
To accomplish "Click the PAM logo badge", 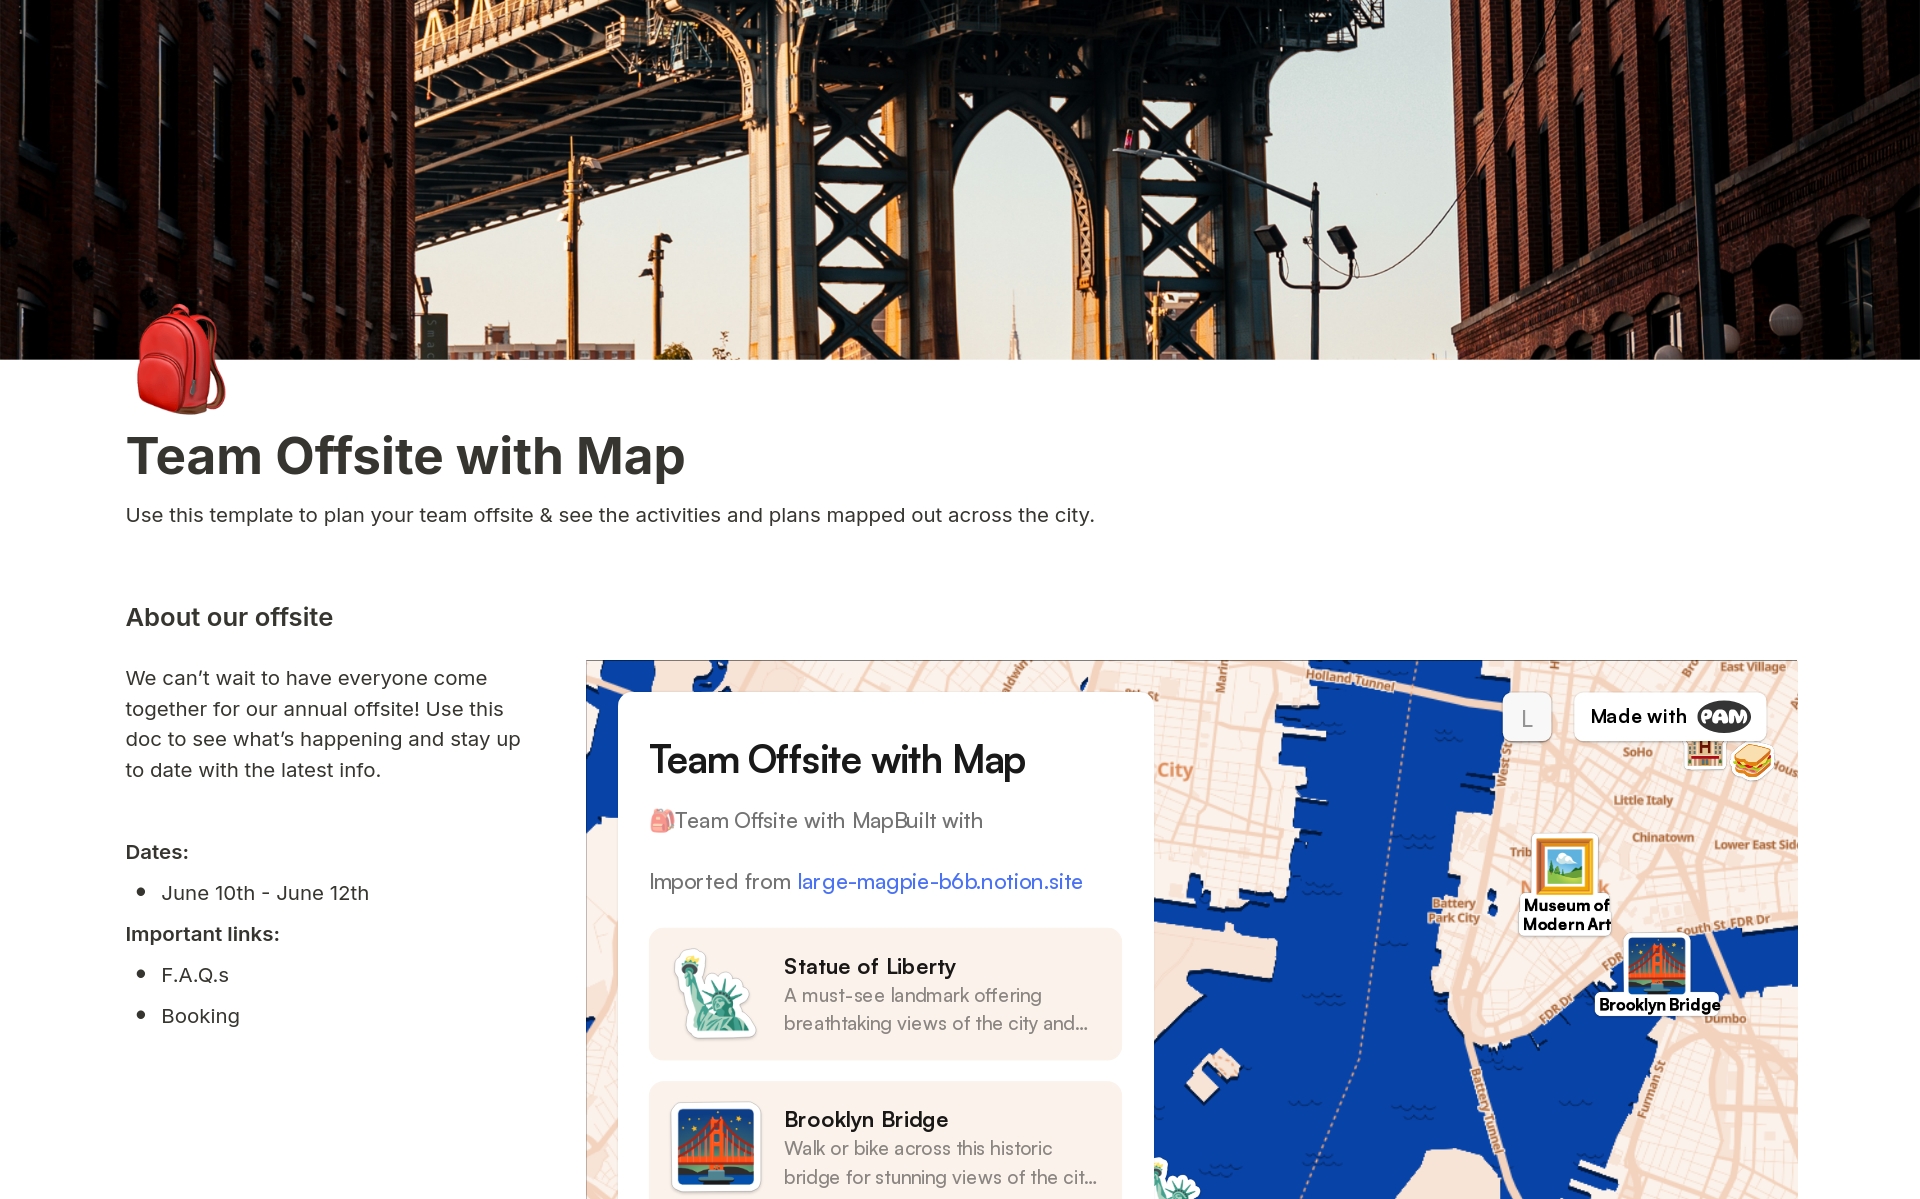I will (x=1723, y=717).
